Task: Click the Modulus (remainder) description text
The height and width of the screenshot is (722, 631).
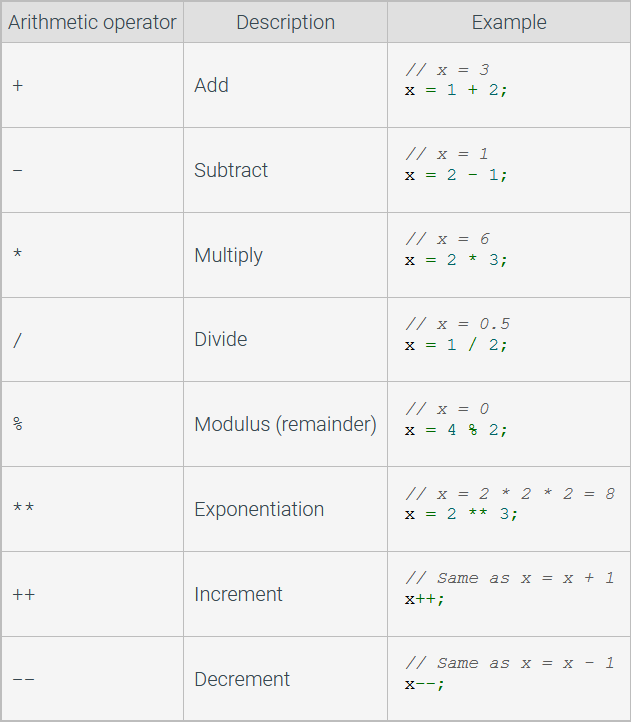Action: tap(285, 425)
